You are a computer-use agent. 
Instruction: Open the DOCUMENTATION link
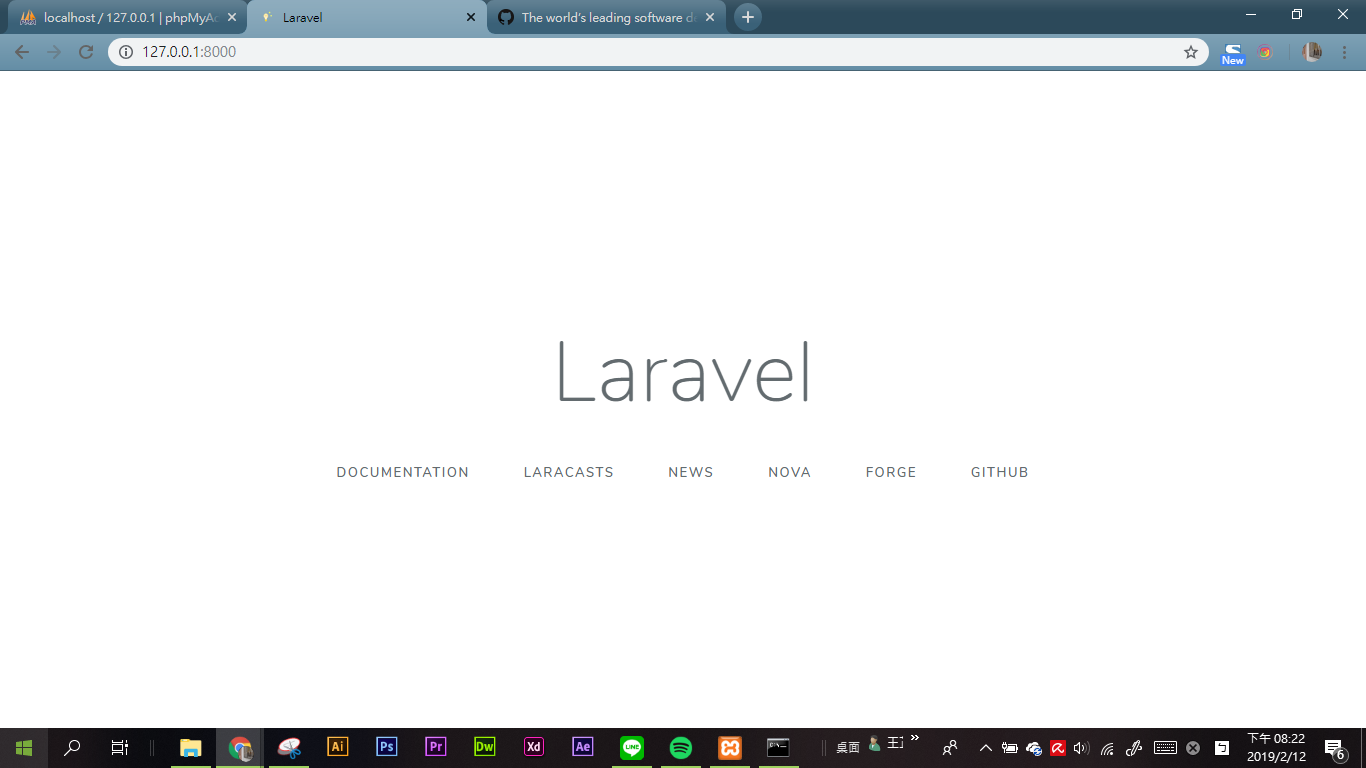click(x=402, y=472)
